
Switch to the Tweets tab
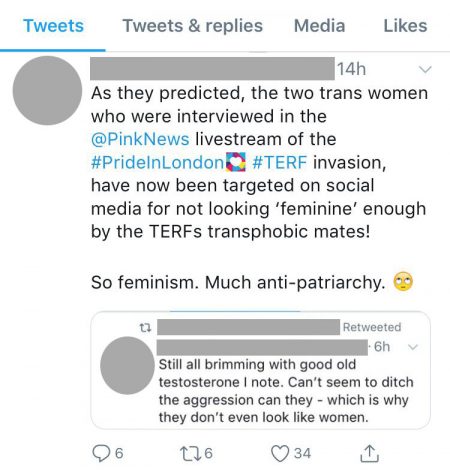coord(53,26)
